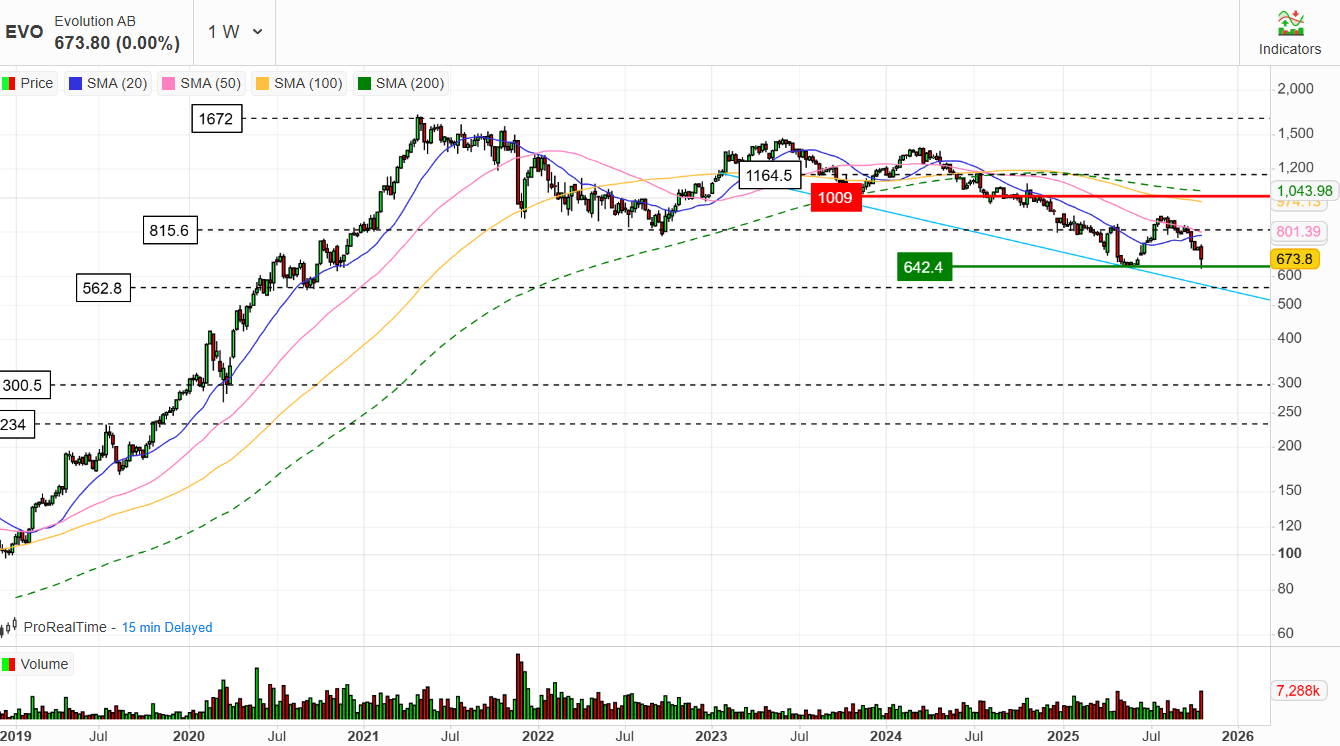Image resolution: width=1340 pixels, height=746 pixels.
Task: Click the 7,288k volume value tag
Action: click(1299, 691)
